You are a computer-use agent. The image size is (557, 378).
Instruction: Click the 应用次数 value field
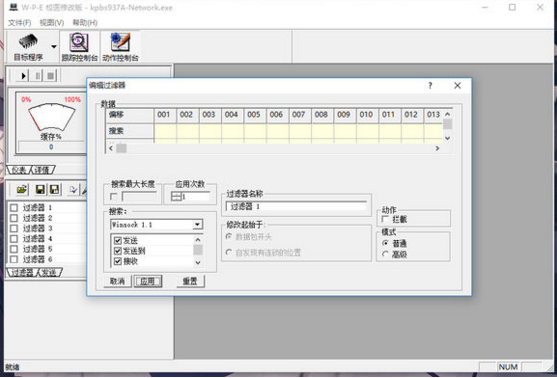pyautogui.click(x=195, y=196)
